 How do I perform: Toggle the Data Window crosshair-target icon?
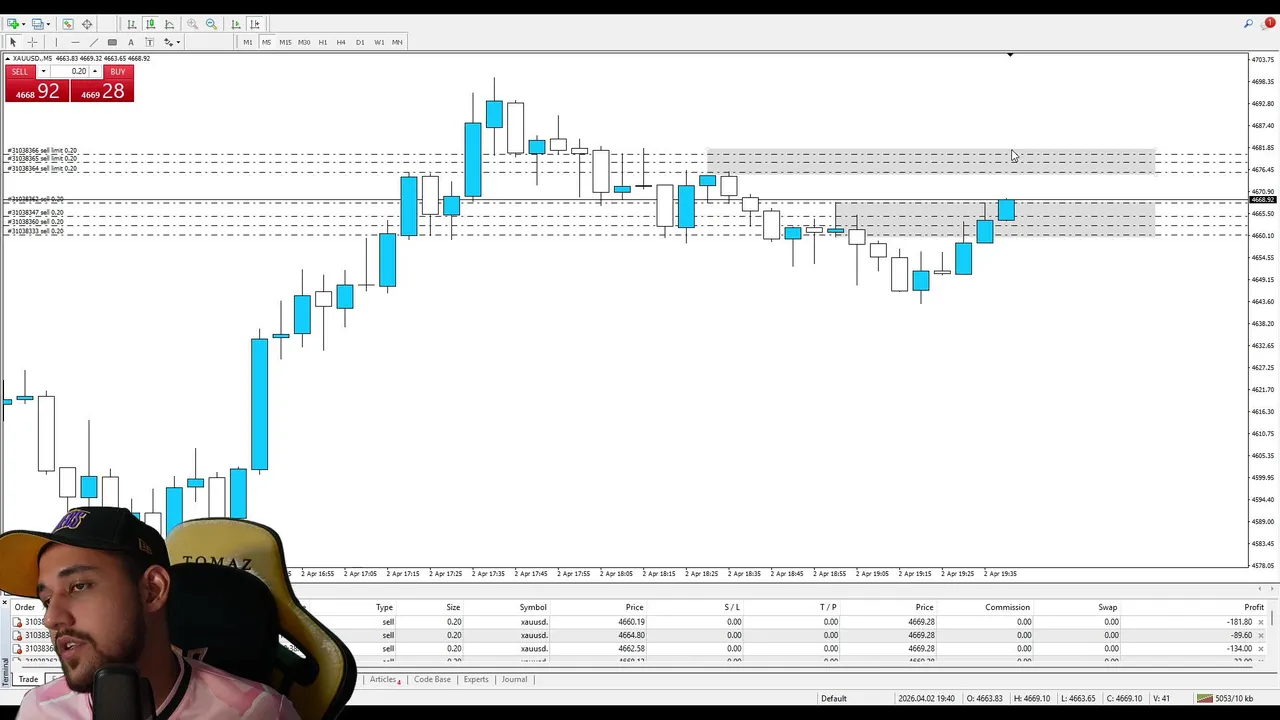(x=87, y=24)
